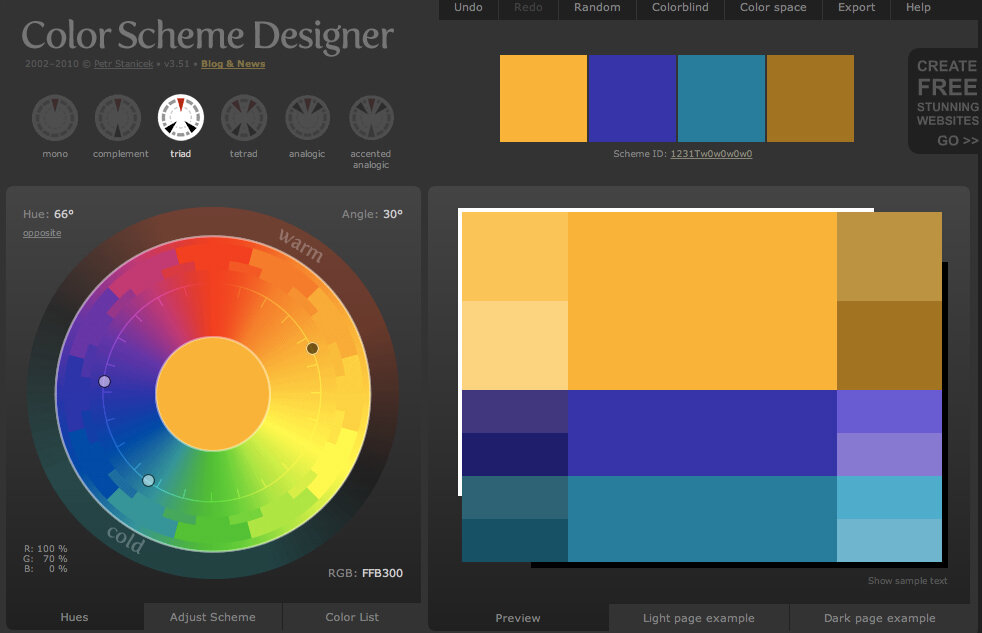This screenshot has width=982, height=633.
Task: Open the Color List tab
Action: [x=351, y=617]
